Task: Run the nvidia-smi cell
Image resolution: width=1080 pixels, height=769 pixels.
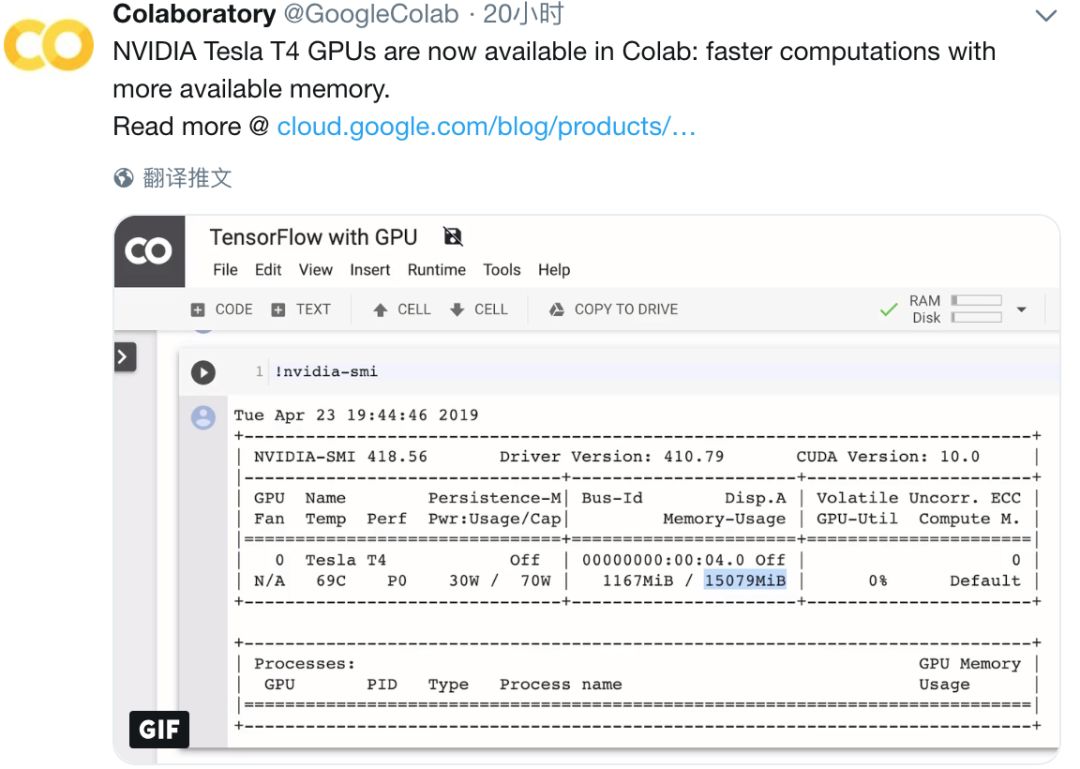Action: click(x=203, y=372)
